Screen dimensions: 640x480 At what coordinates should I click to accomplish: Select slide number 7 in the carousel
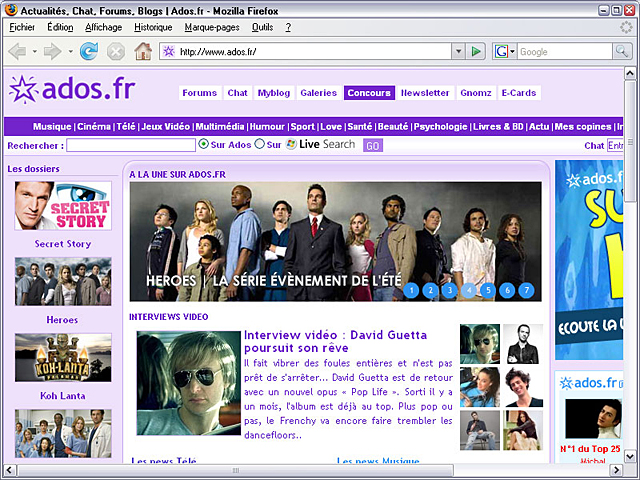(526, 290)
